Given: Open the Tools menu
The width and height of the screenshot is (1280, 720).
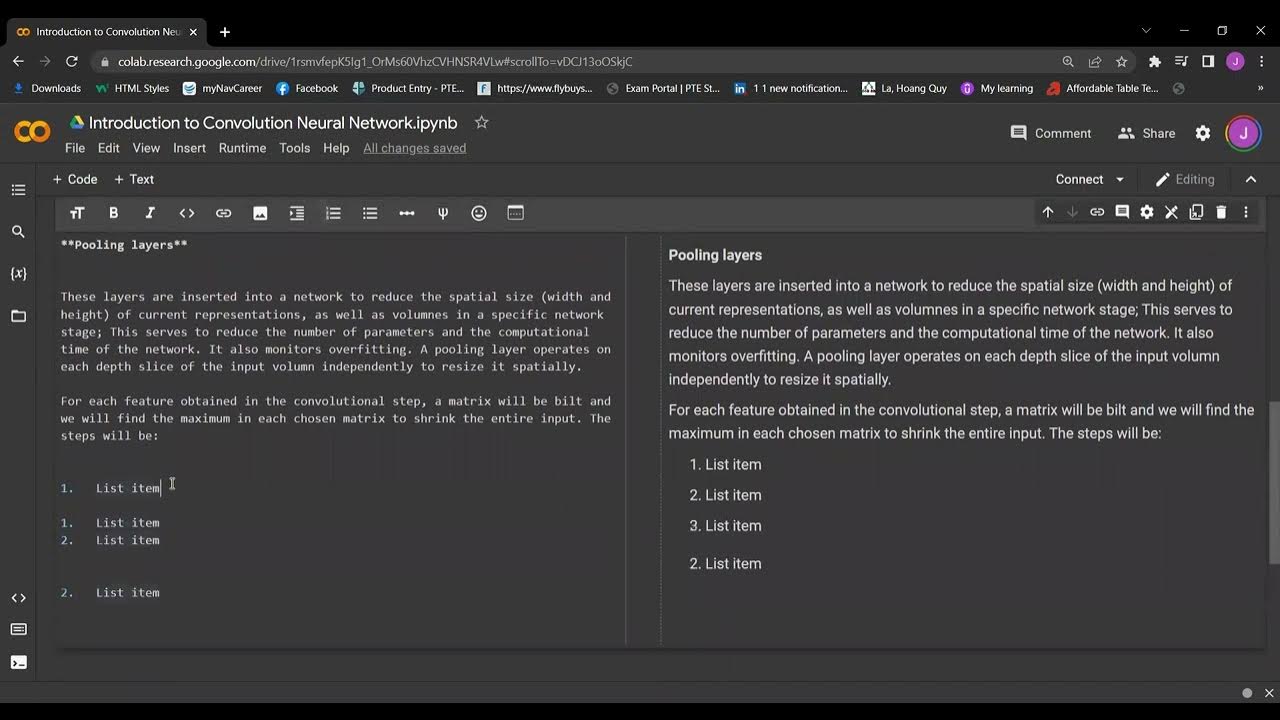Looking at the screenshot, I should [x=294, y=148].
